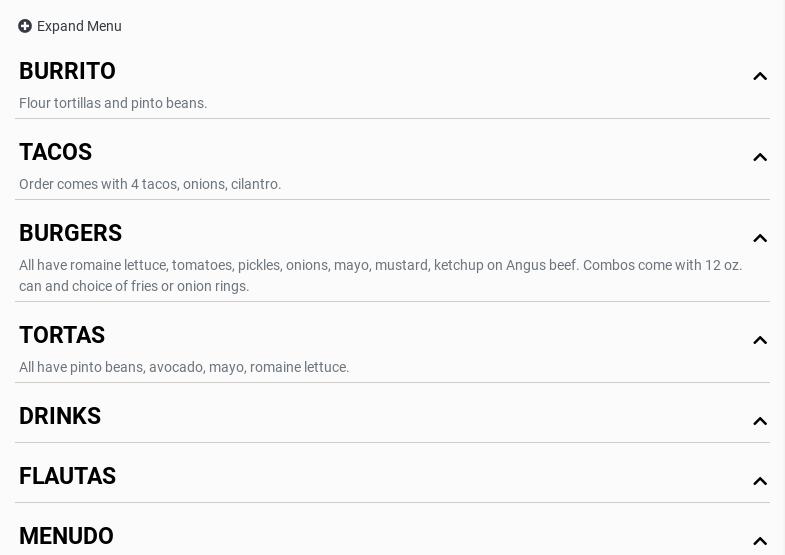The image size is (785, 555).
Task: Open the BURGERS category heading
Action: pyautogui.click(x=70, y=233)
